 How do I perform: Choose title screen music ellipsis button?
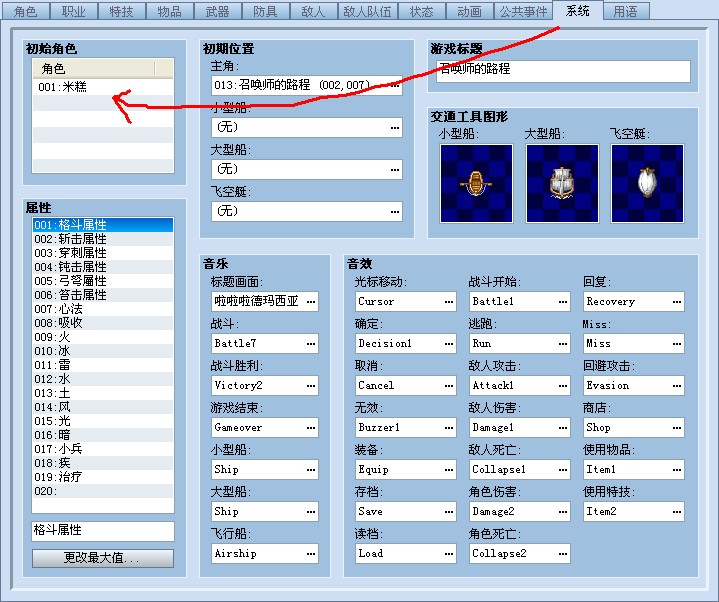(311, 302)
